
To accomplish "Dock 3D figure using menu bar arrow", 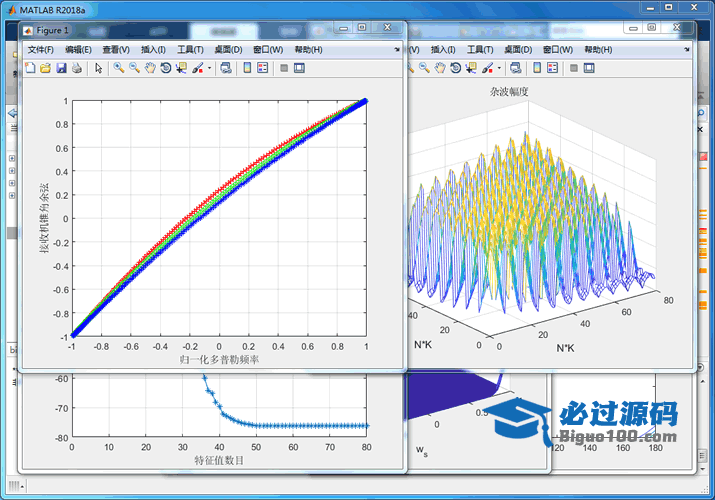I will [x=687, y=49].
